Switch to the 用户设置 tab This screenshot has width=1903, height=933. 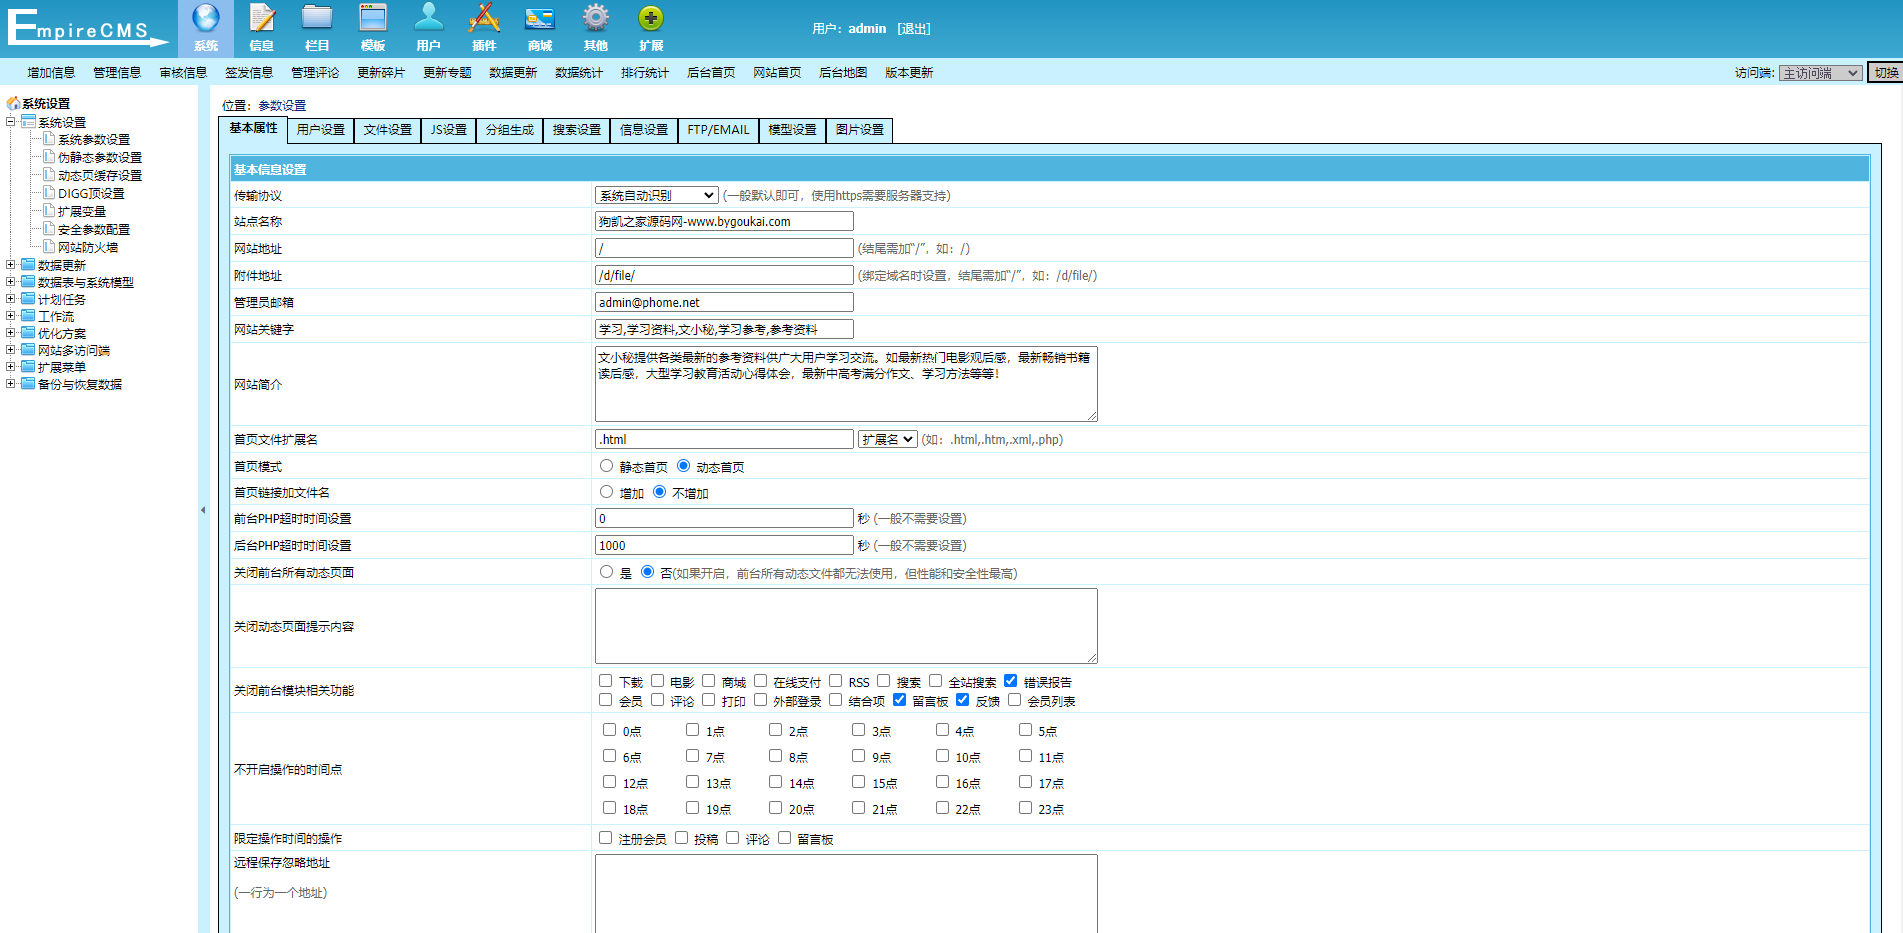point(320,130)
